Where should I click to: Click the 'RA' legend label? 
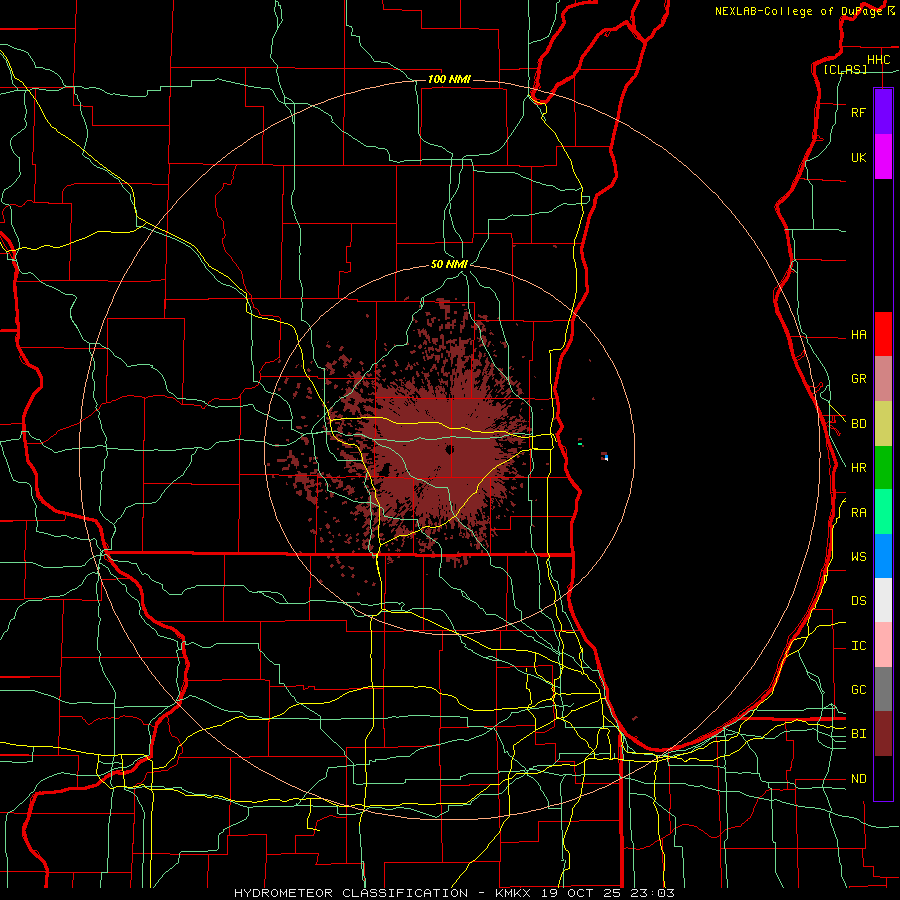858,513
